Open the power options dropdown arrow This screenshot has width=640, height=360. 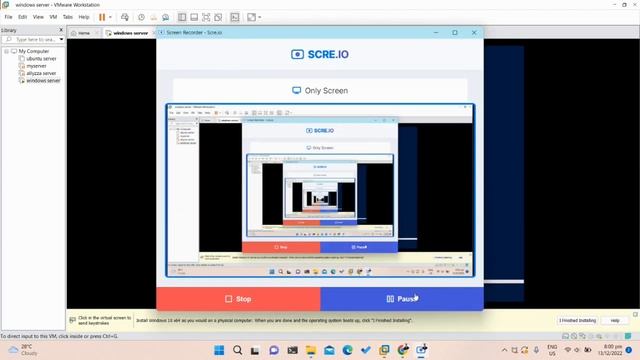[x=110, y=17]
